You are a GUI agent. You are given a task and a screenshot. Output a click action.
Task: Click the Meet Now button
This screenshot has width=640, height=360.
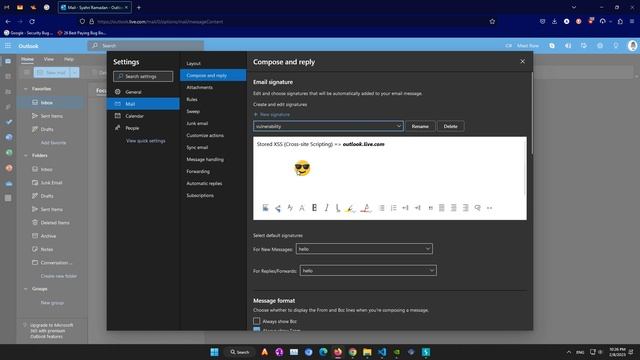point(523,46)
